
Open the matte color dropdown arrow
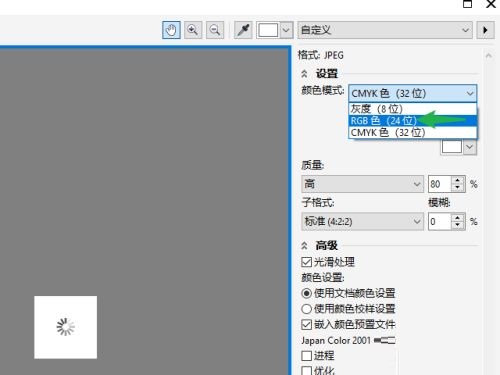pos(470,147)
